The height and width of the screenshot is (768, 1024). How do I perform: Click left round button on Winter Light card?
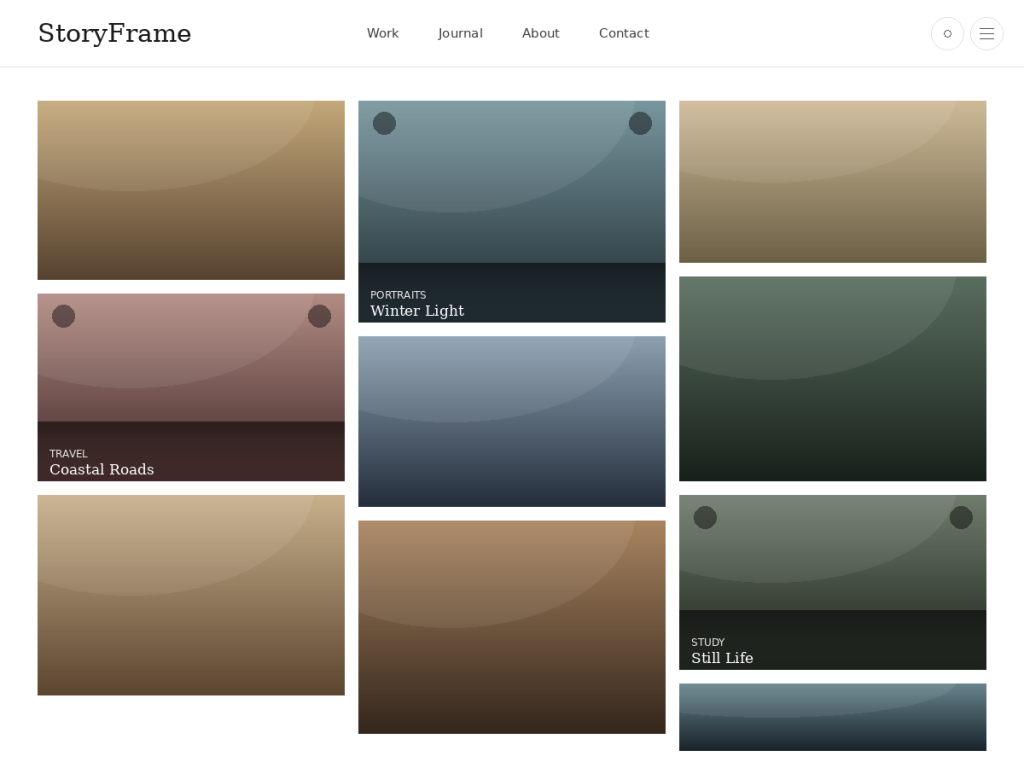click(384, 123)
